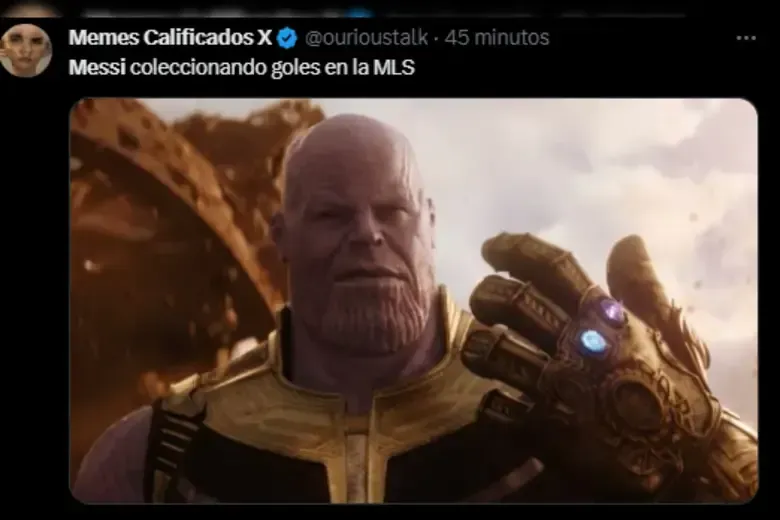Click the bold word Messi in the tweet

(x=97, y=67)
